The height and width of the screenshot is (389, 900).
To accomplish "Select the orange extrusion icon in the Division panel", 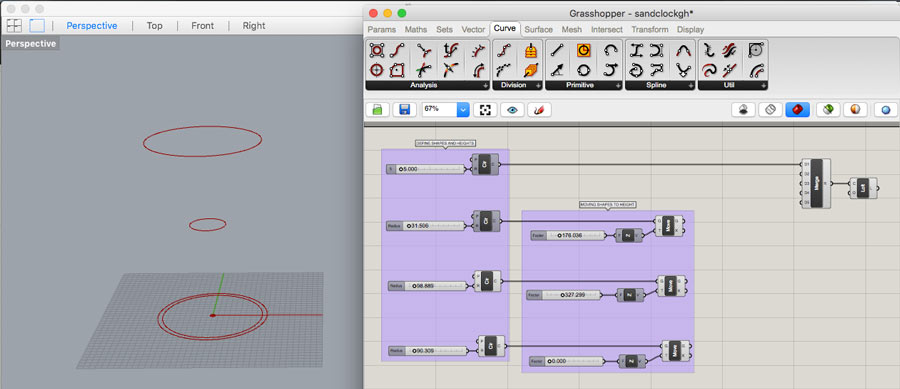I will [x=530, y=70].
